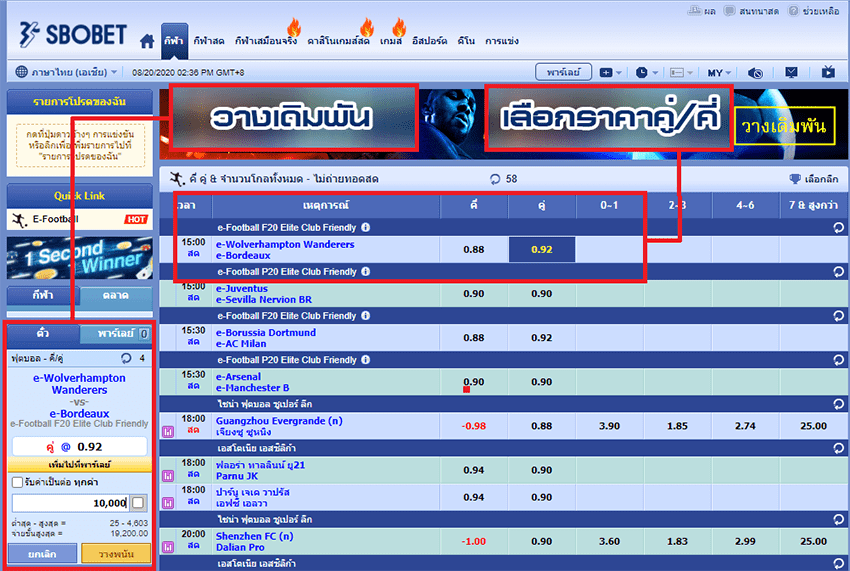Click the พาร์เลย์ button in toolbar
The height and width of the screenshot is (571, 850).
pyautogui.click(x=563, y=72)
